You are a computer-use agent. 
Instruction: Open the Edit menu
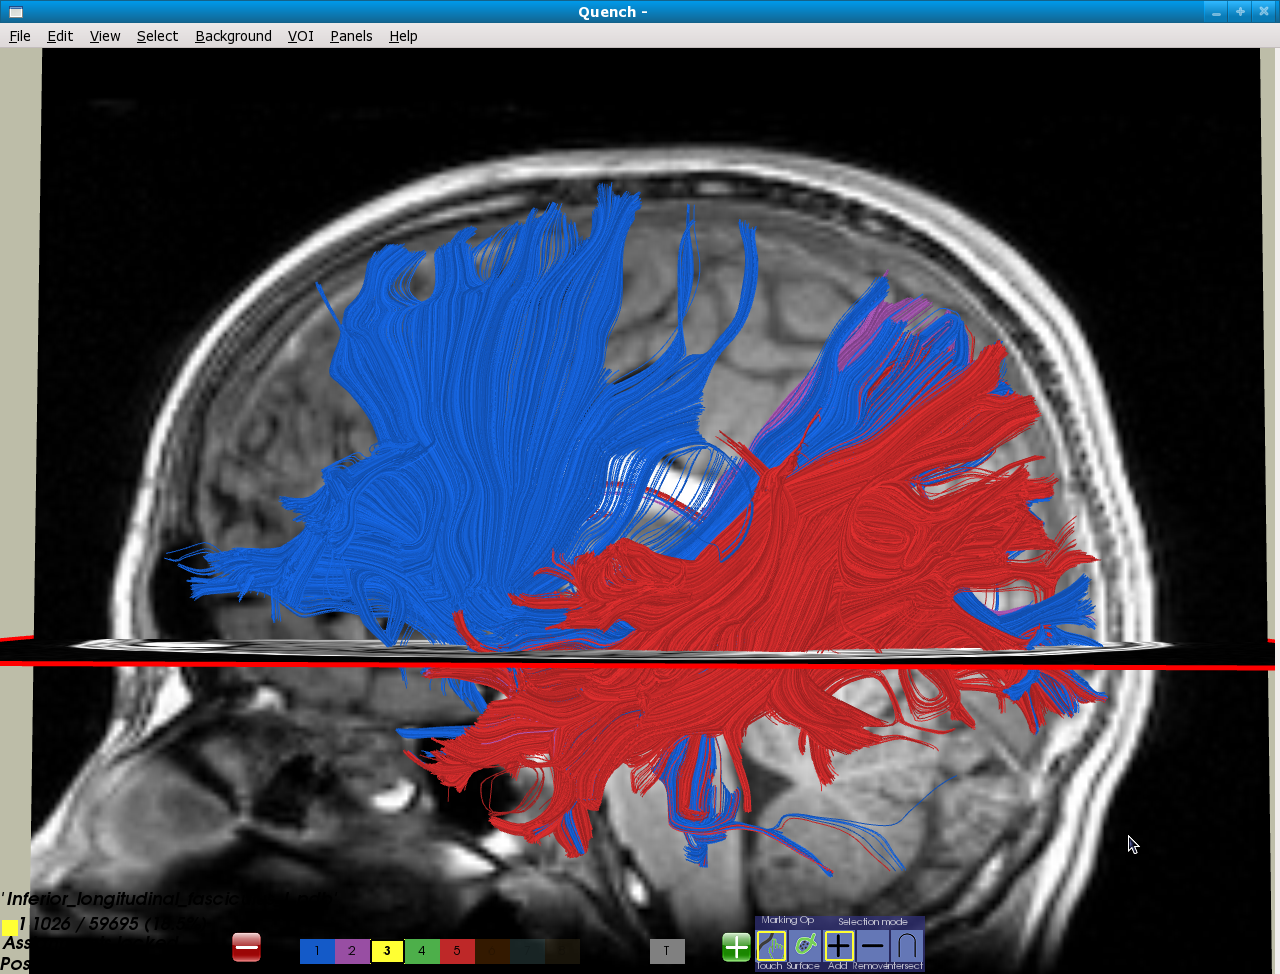pyautogui.click(x=60, y=36)
